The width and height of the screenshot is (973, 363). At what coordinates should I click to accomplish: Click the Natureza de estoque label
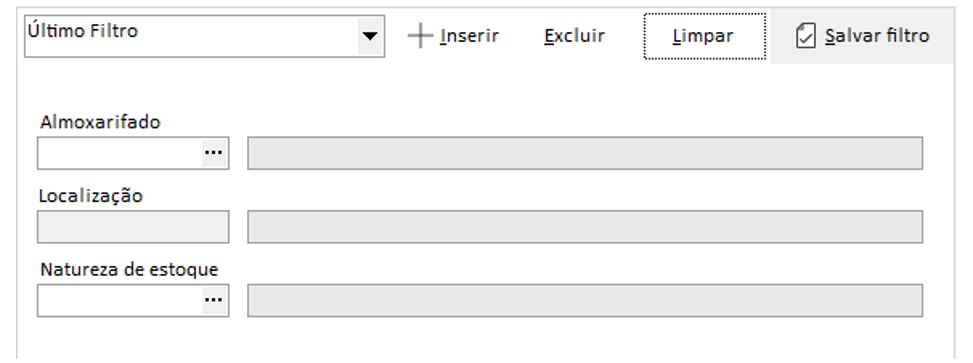[129, 270]
